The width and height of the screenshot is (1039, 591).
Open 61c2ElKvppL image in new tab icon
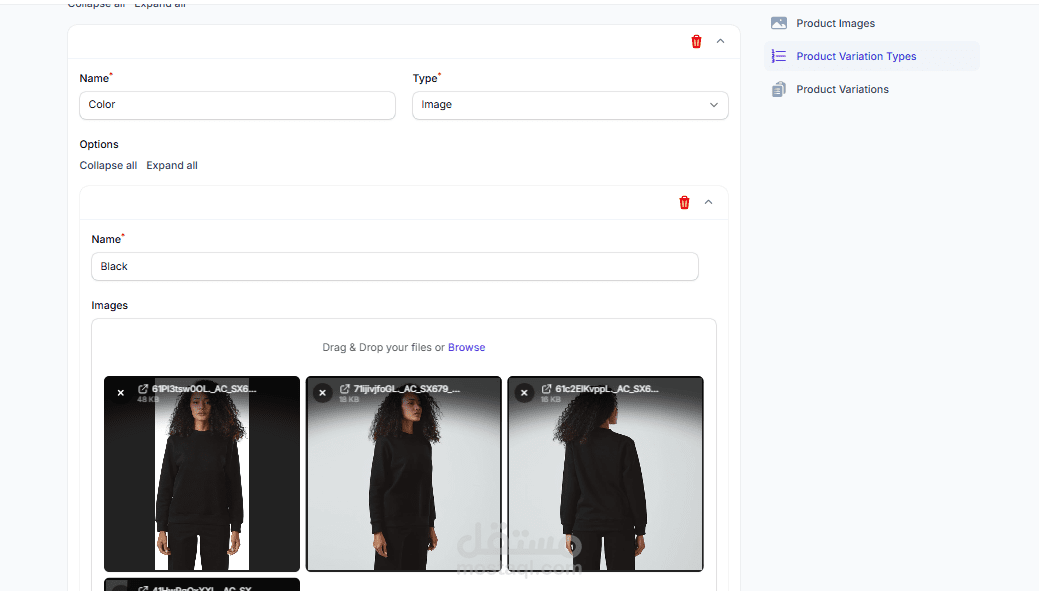point(546,389)
